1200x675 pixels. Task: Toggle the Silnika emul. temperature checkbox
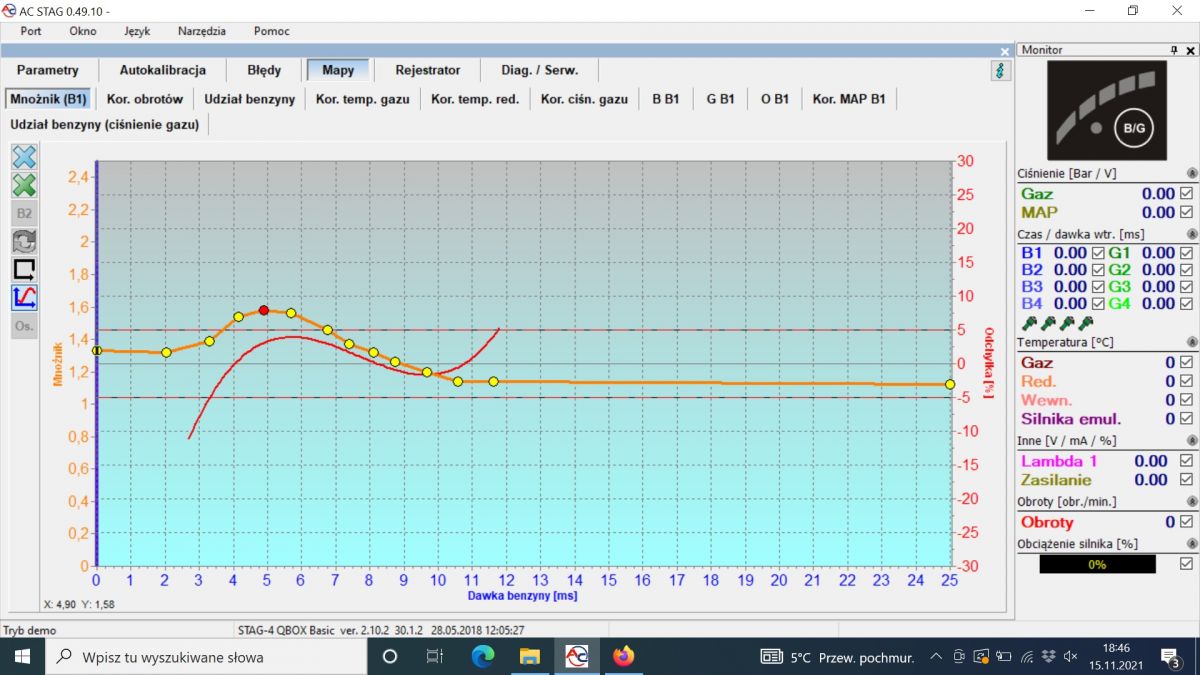[x=1186, y=419]
